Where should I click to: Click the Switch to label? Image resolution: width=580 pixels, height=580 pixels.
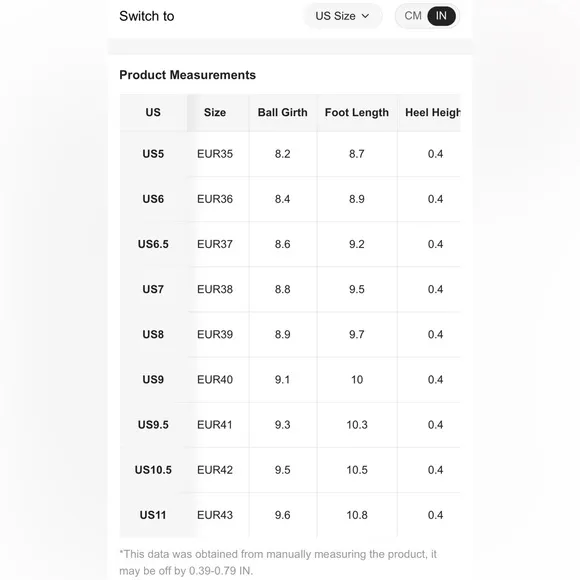tap(146, 16)
